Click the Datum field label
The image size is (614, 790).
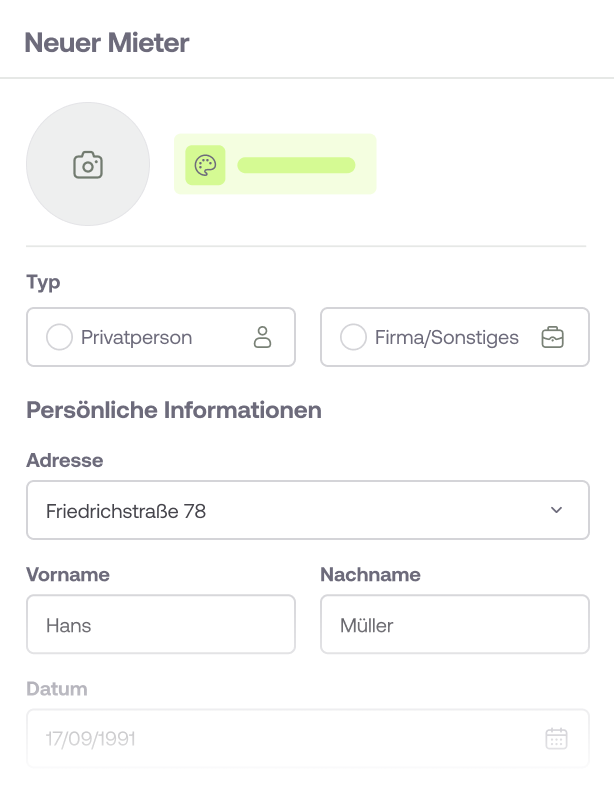click(57, 689)
